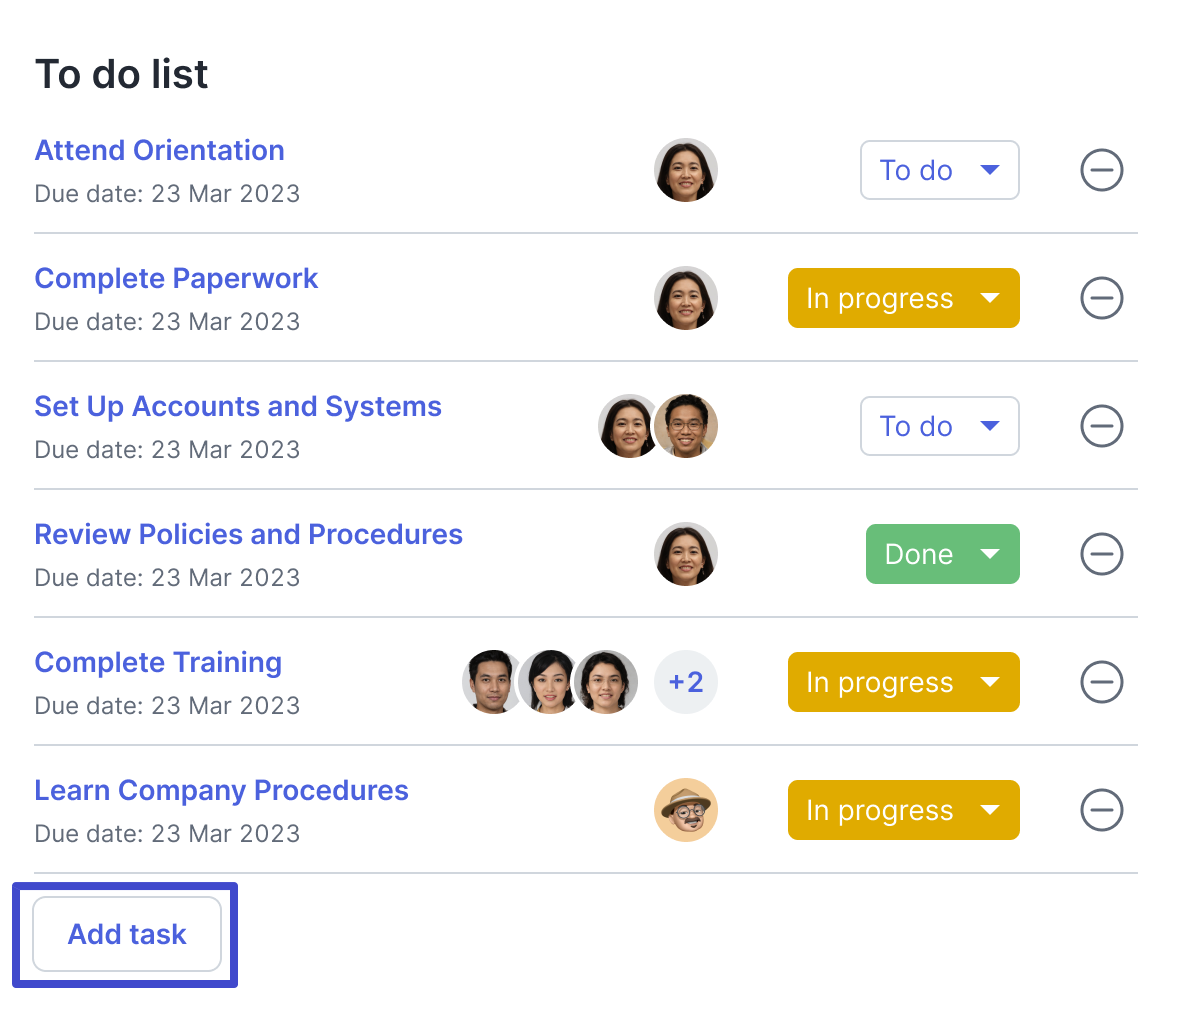
Task: Open status dropdown for Complete Training
Action: tap(903, 682)
